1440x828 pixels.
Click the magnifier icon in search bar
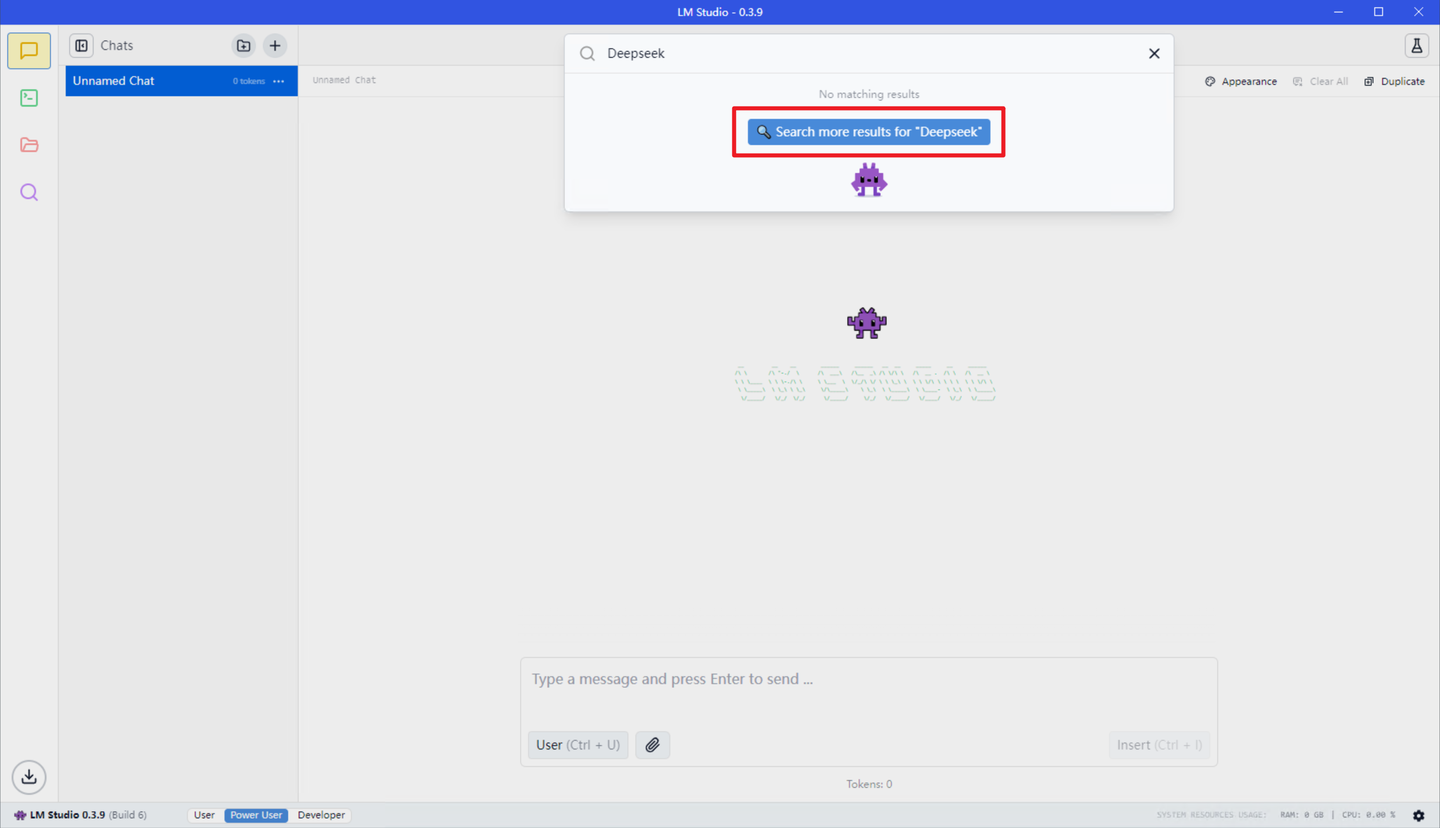tap(587, 54)
